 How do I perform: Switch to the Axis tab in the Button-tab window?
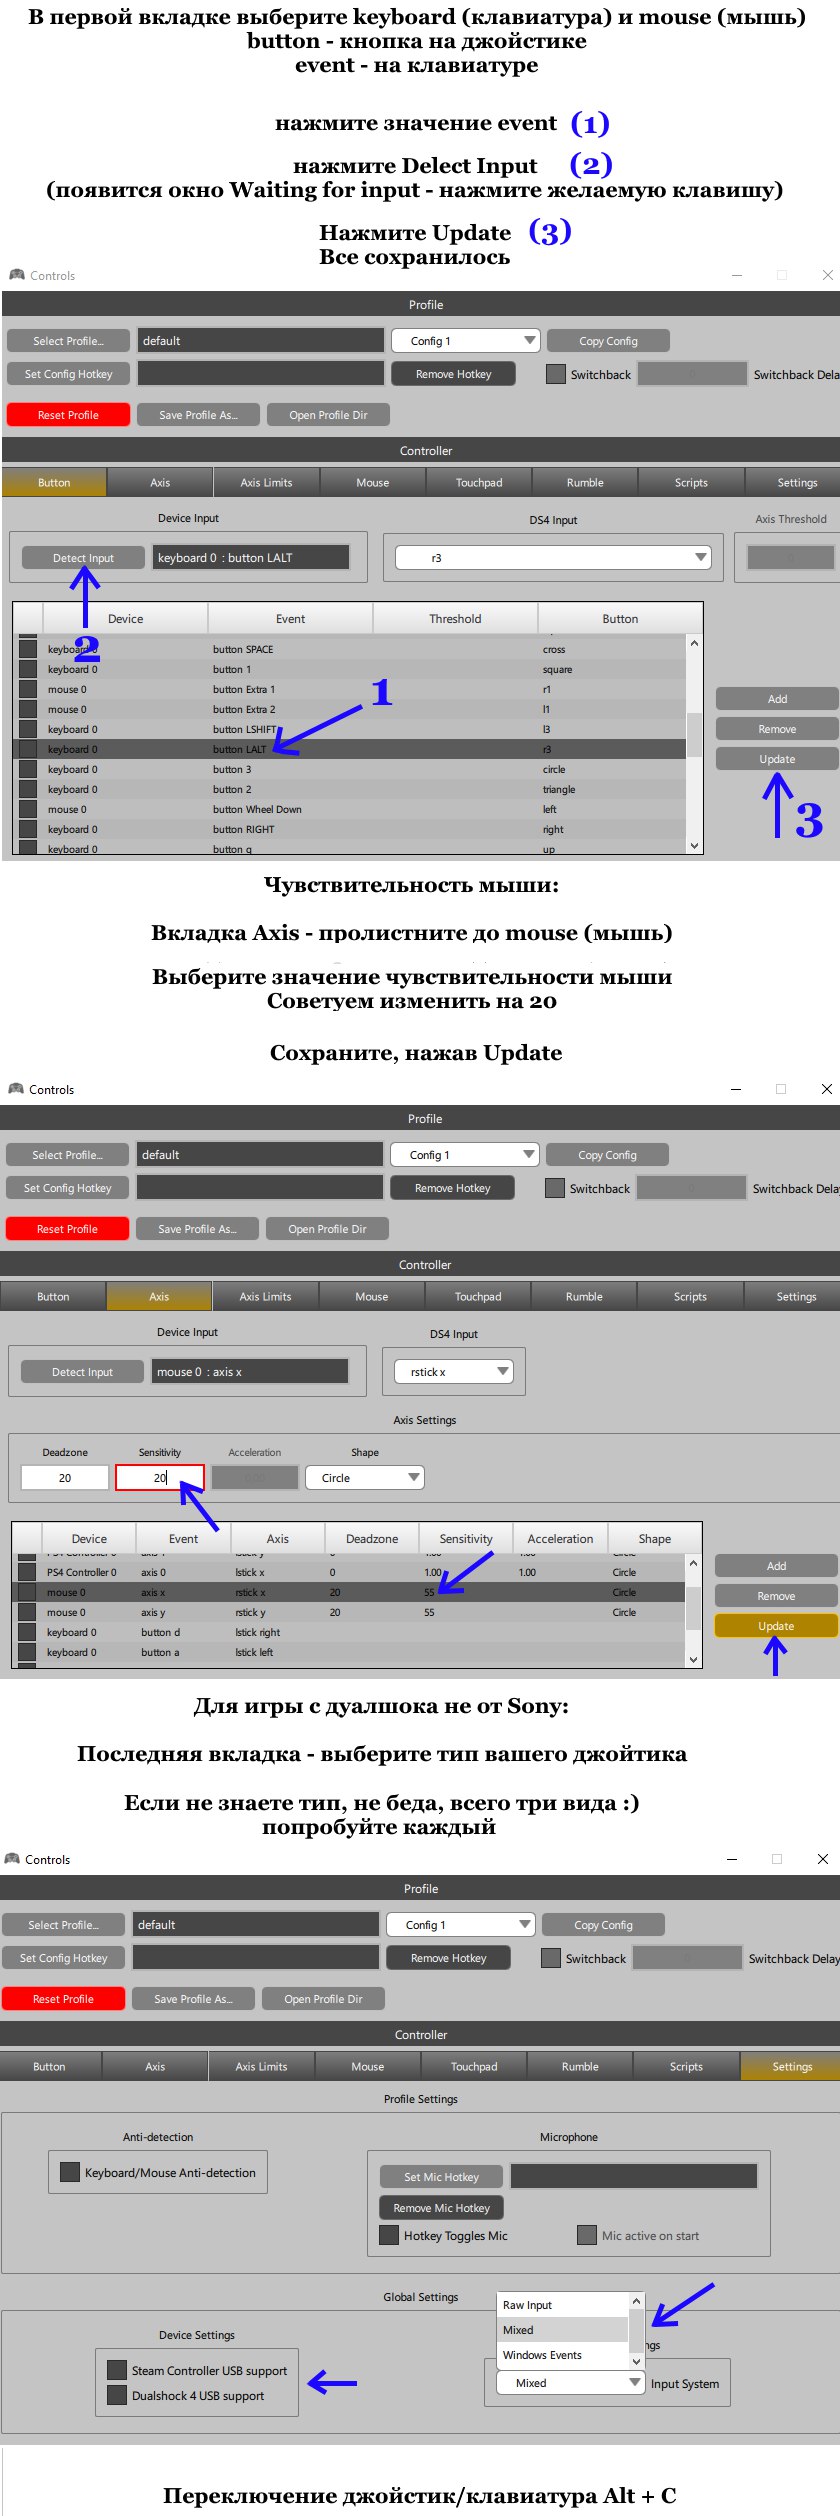coord(160,482)
